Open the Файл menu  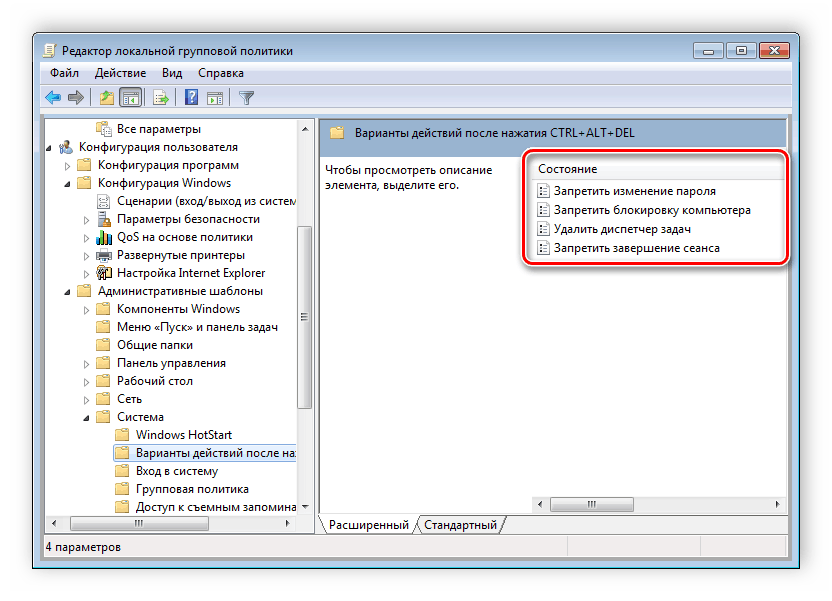[64, 73]
